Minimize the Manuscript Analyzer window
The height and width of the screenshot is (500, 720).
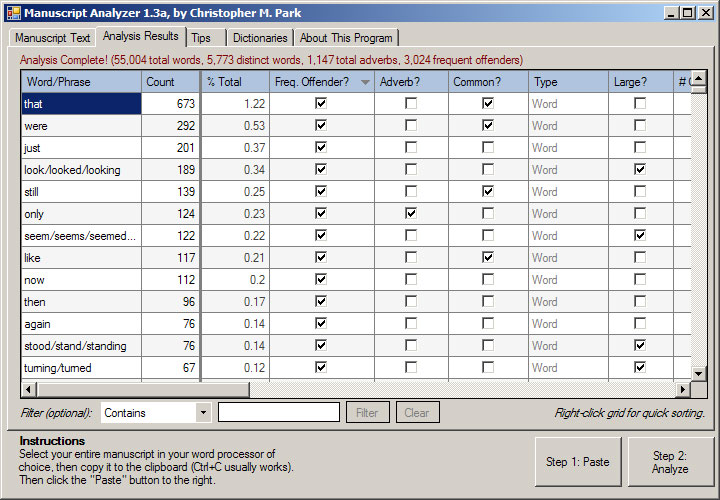[x=672, y=13]
